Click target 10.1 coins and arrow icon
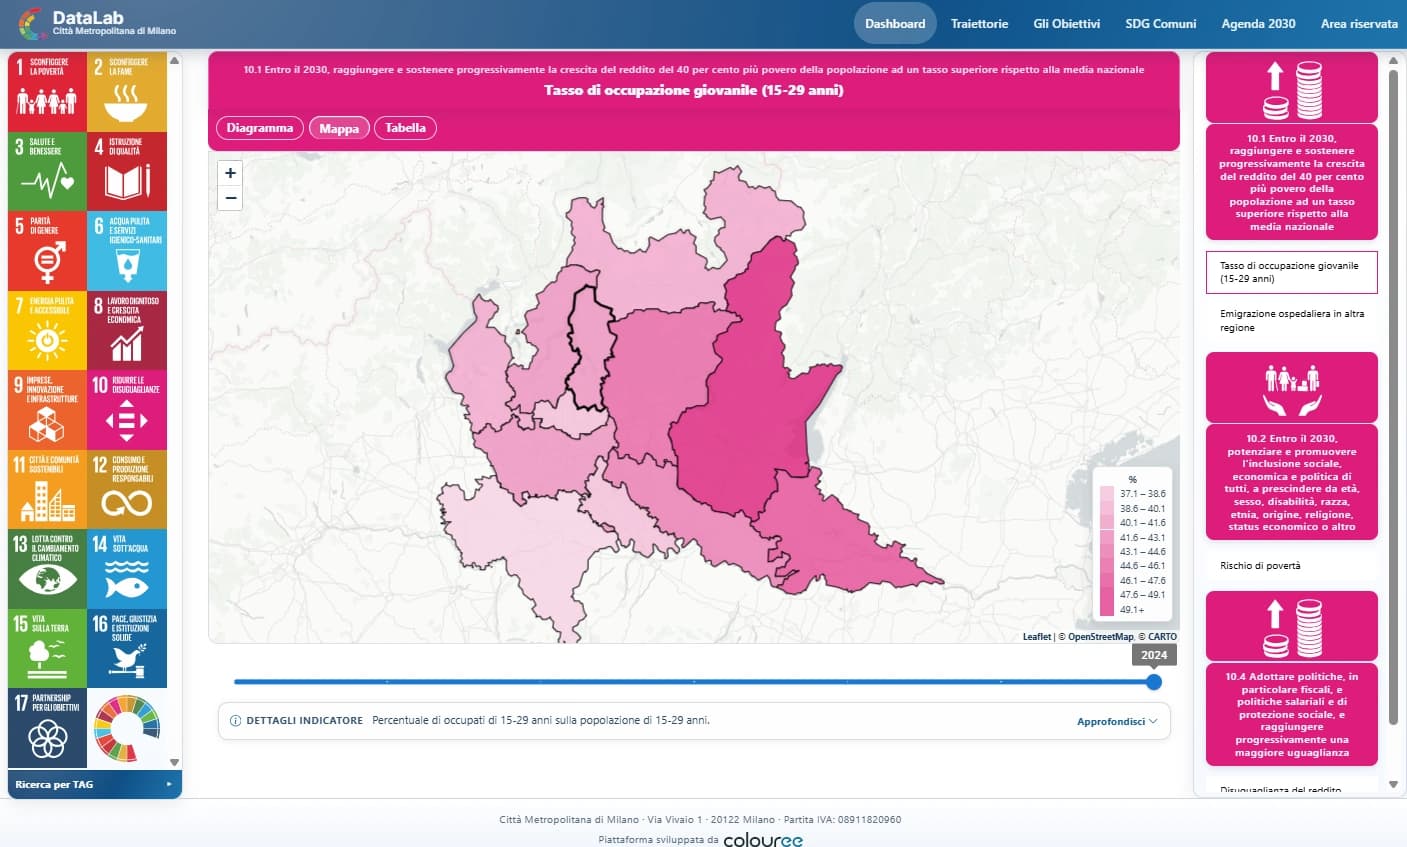 tap(1292, 88)
